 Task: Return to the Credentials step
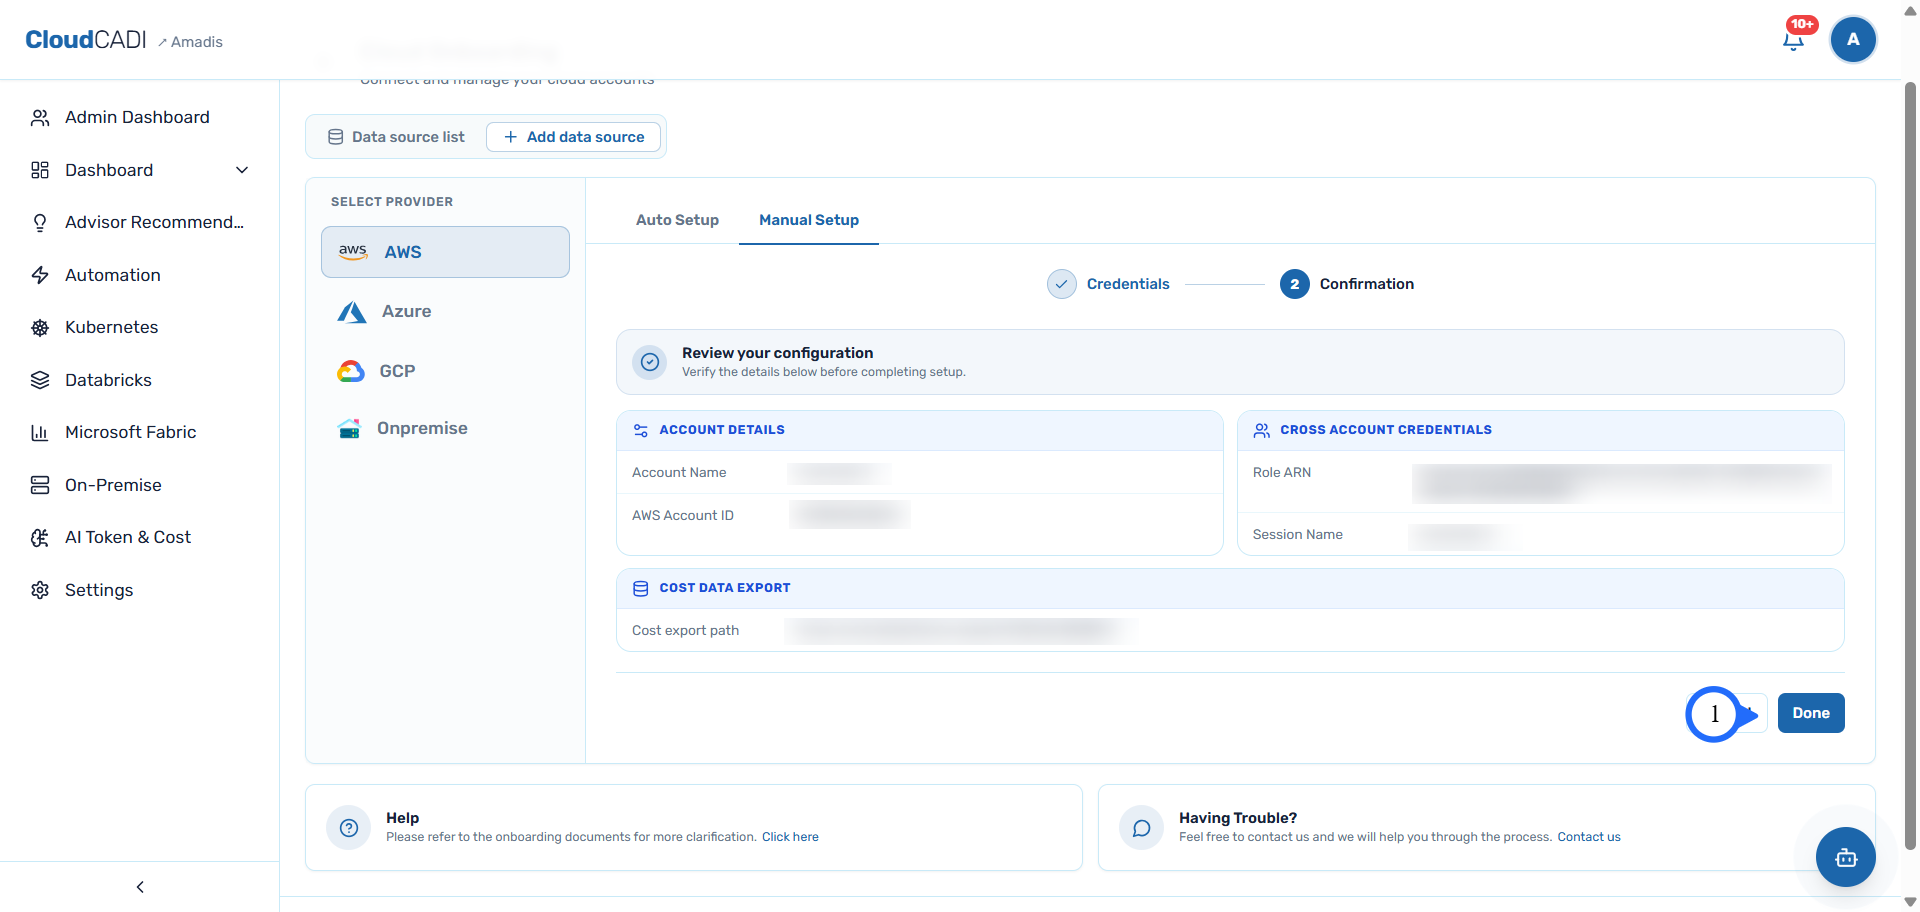click(x=1108, y=284)
